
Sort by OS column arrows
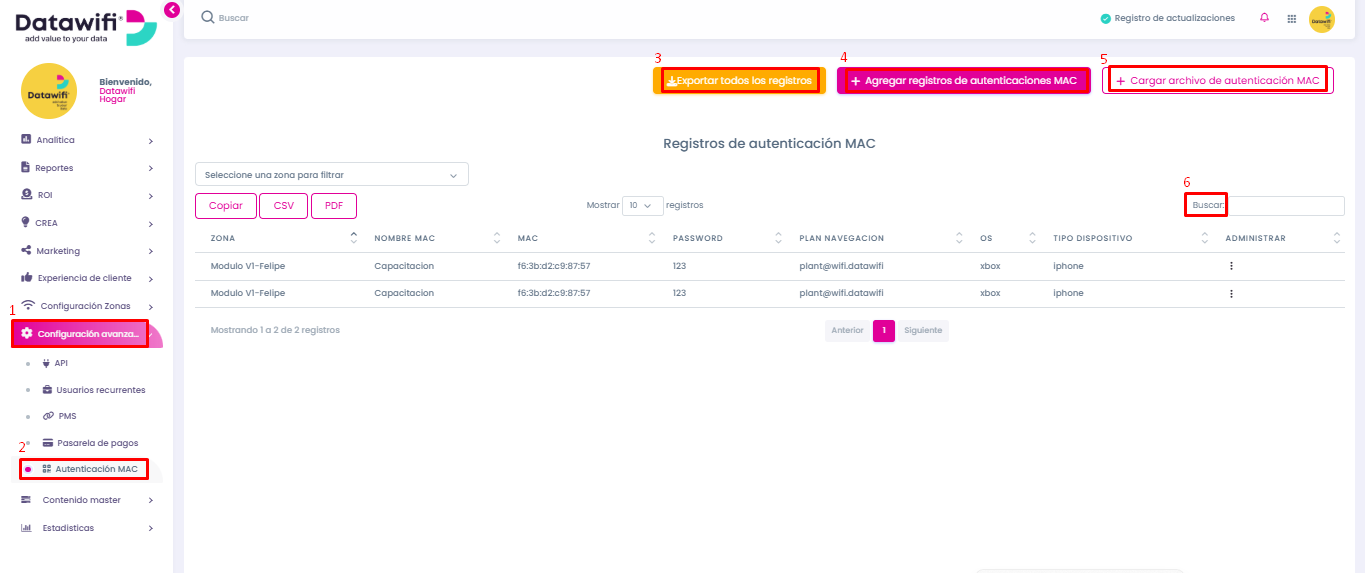(x=1033, y=238)
